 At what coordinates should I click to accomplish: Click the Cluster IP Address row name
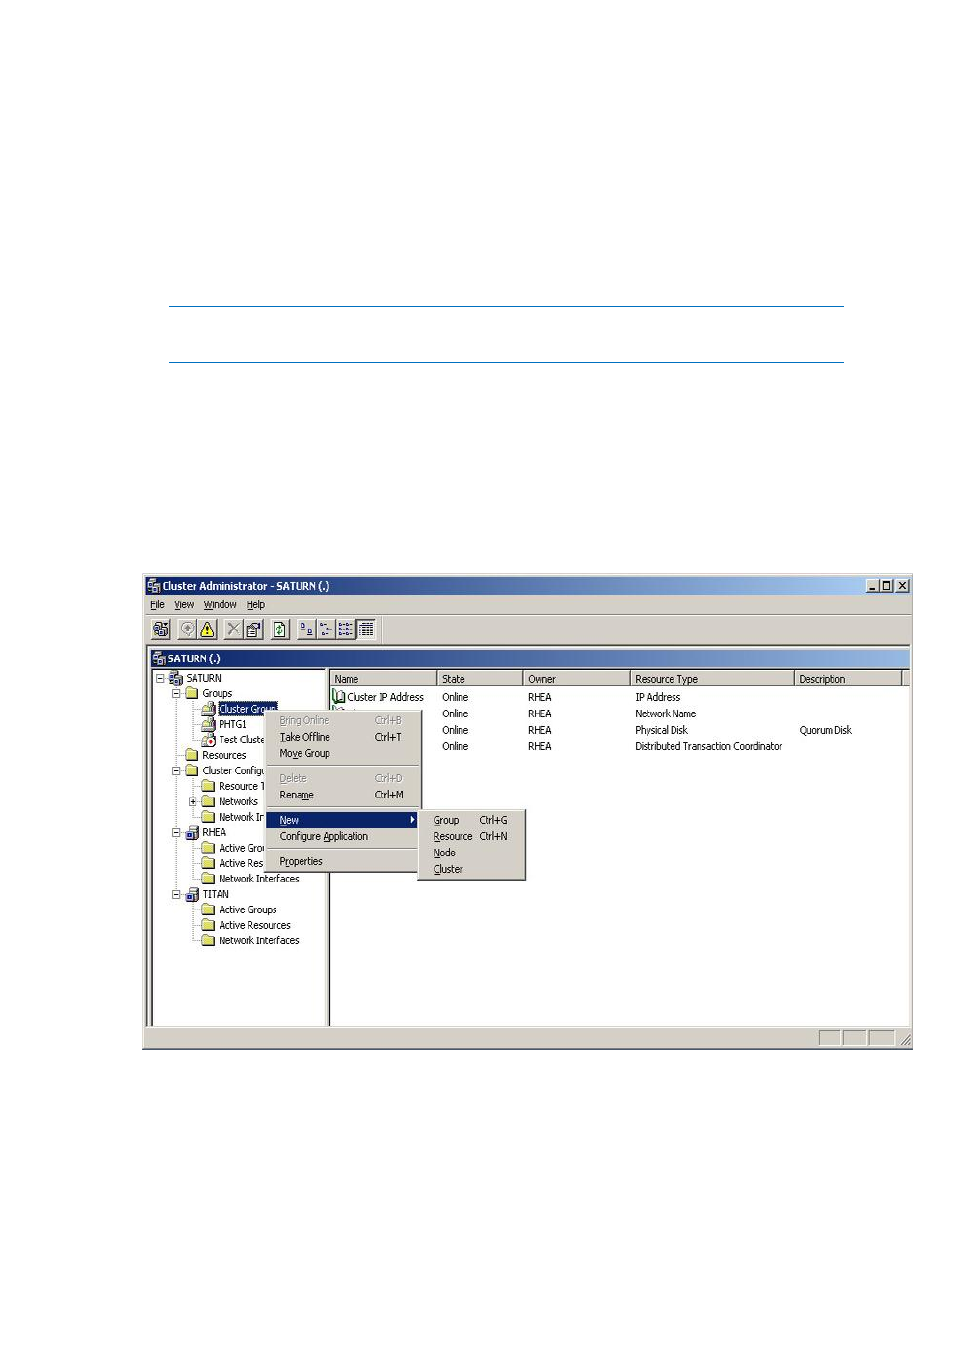[385, 697]
